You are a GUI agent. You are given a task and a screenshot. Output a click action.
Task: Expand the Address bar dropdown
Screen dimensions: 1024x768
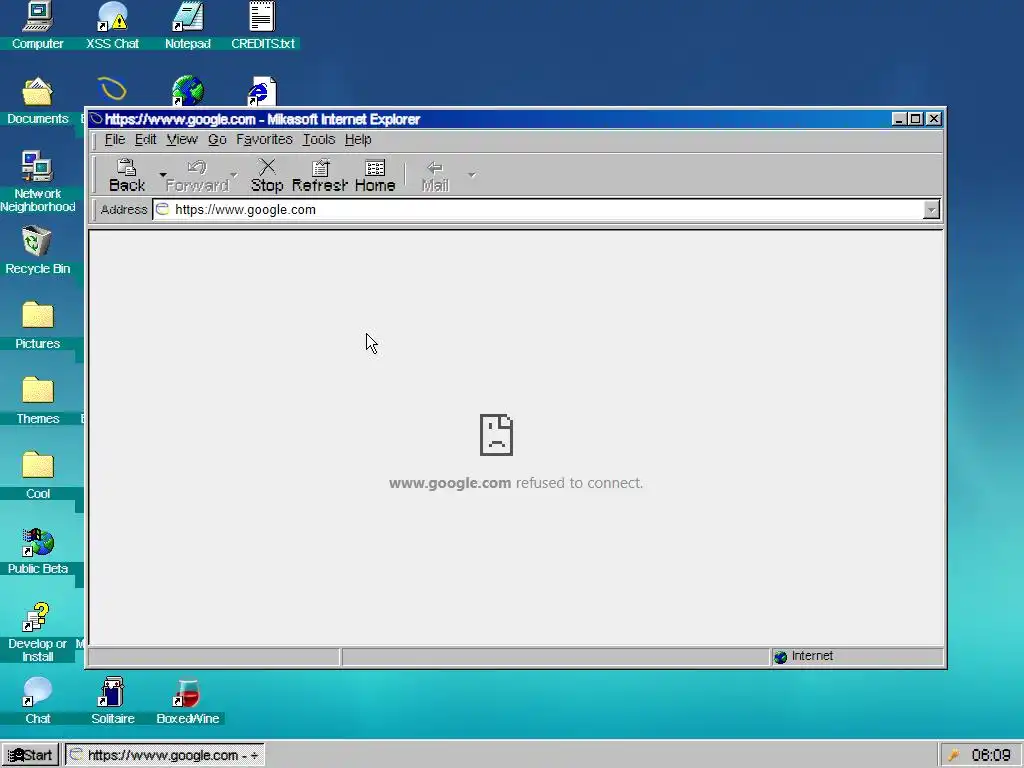pos(931,210)
